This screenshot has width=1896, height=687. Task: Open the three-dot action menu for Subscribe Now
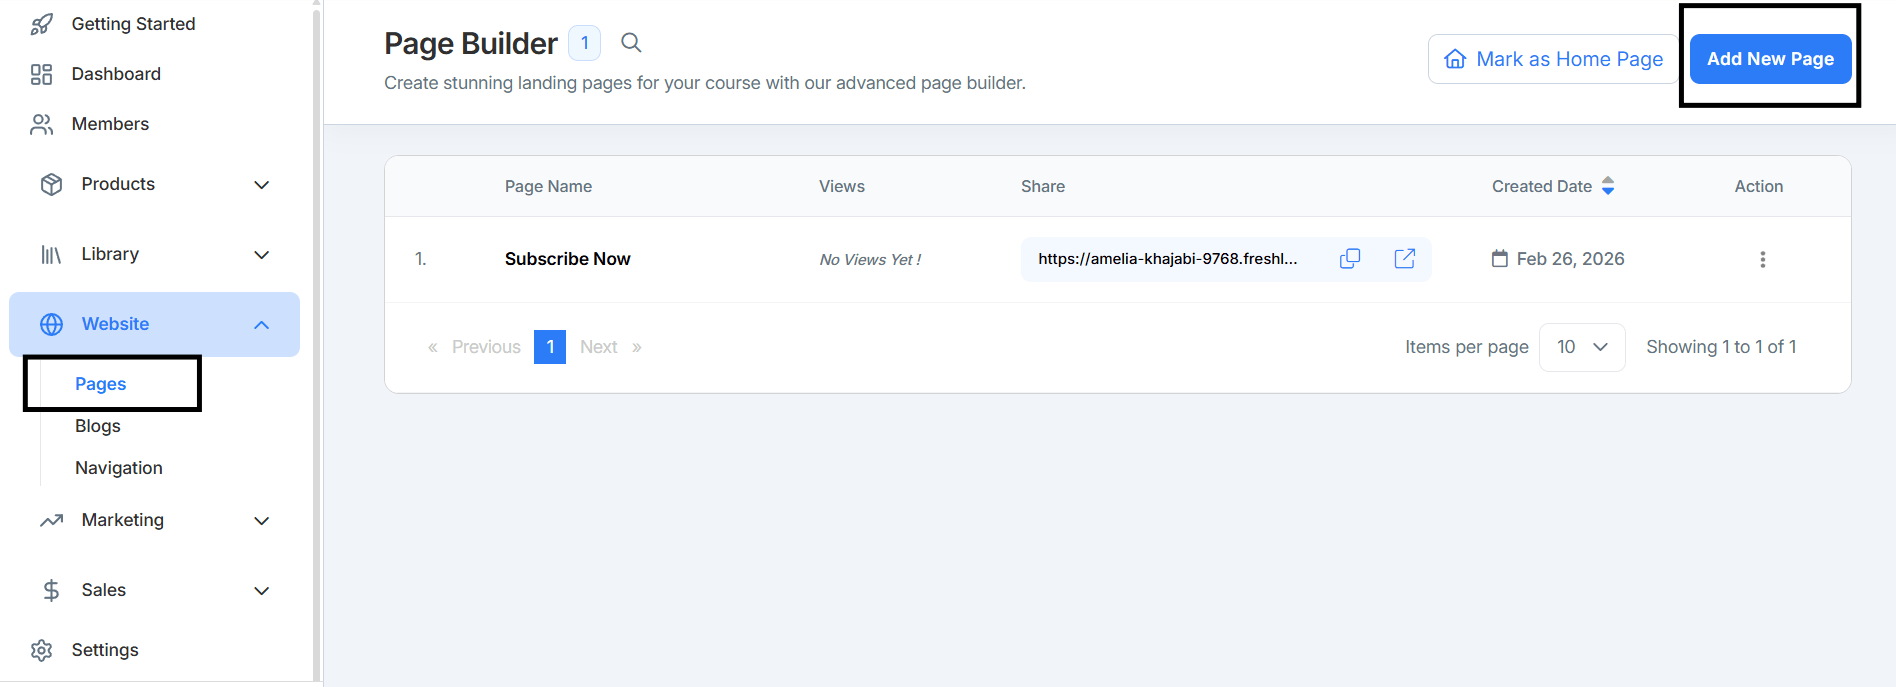pyautogui.click(x=1763, y=259)
